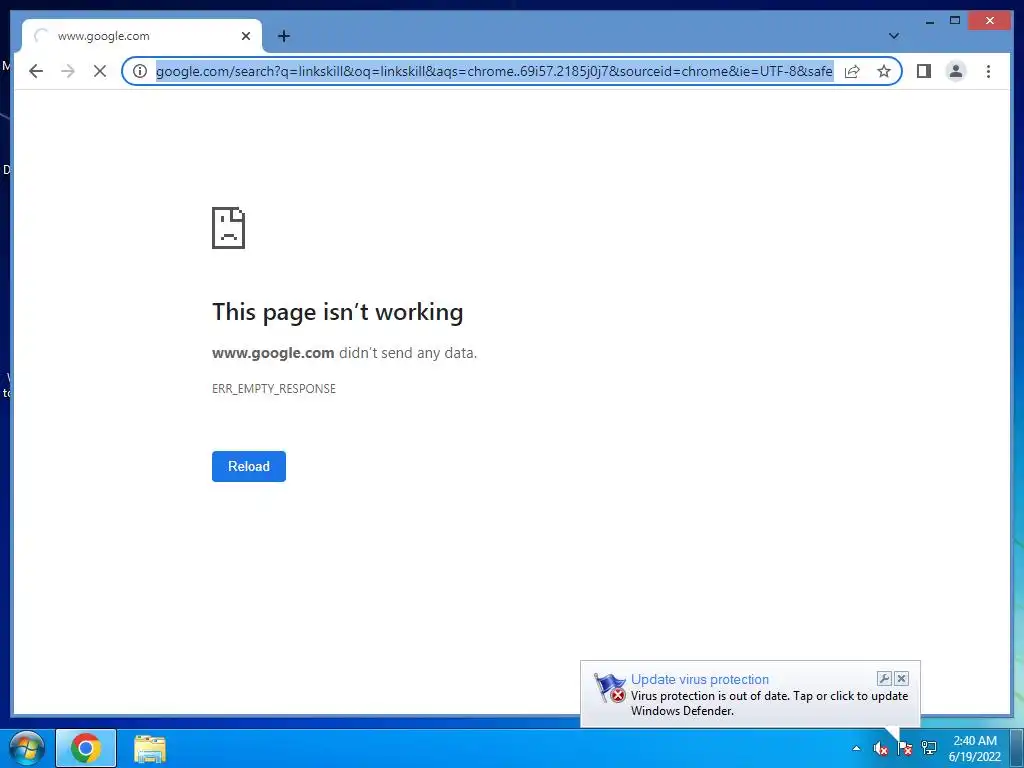Reload the page with blue button
The height and width of the screenshot is (768, 1024).
tap(249, 466)
